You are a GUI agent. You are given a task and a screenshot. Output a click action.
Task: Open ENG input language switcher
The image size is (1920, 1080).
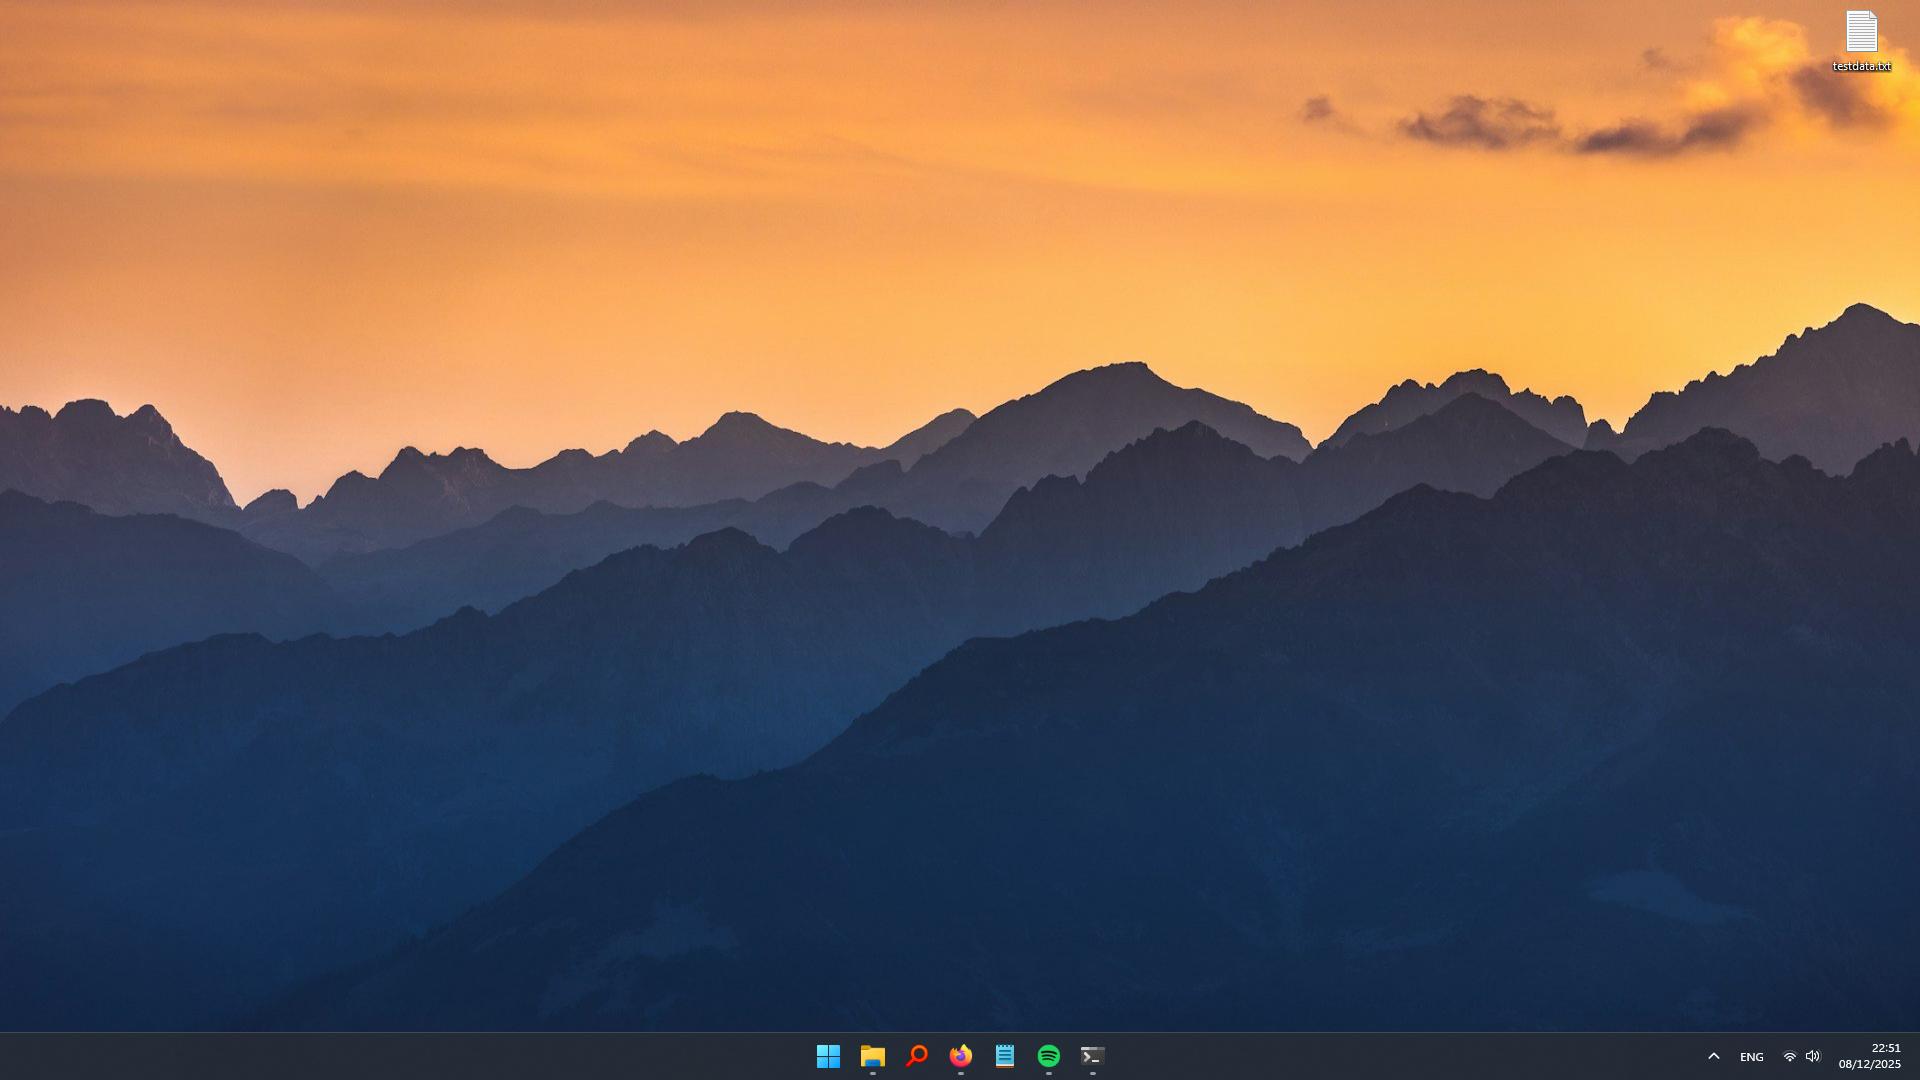(1751, 1057)
